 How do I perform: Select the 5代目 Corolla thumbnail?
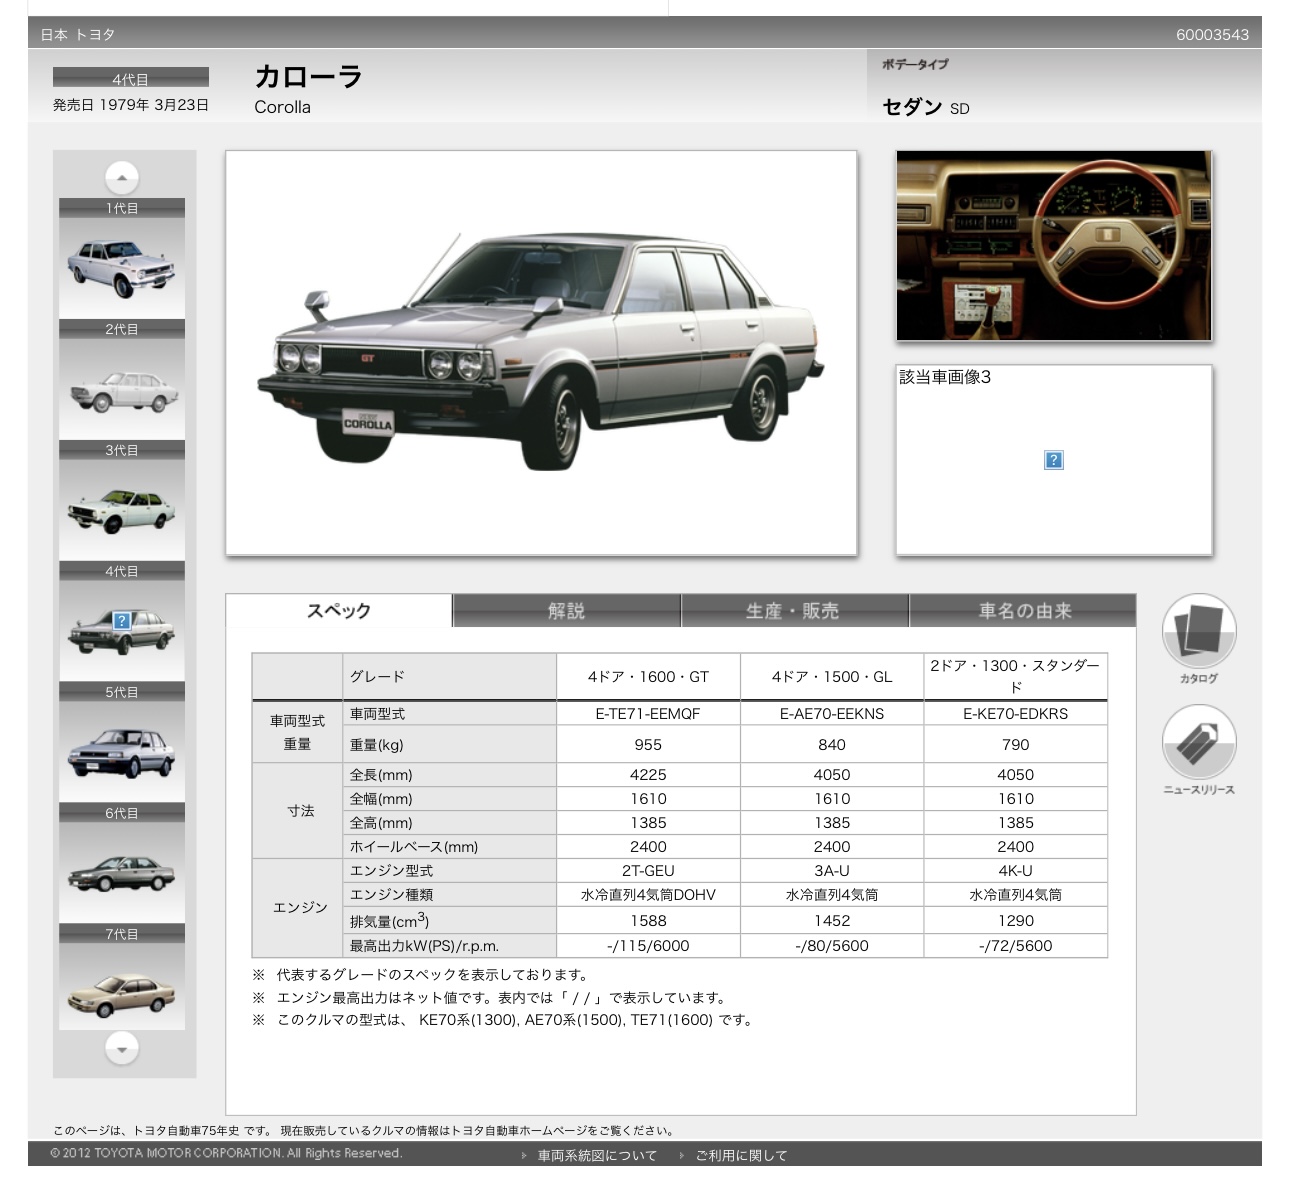coord(121,751)
